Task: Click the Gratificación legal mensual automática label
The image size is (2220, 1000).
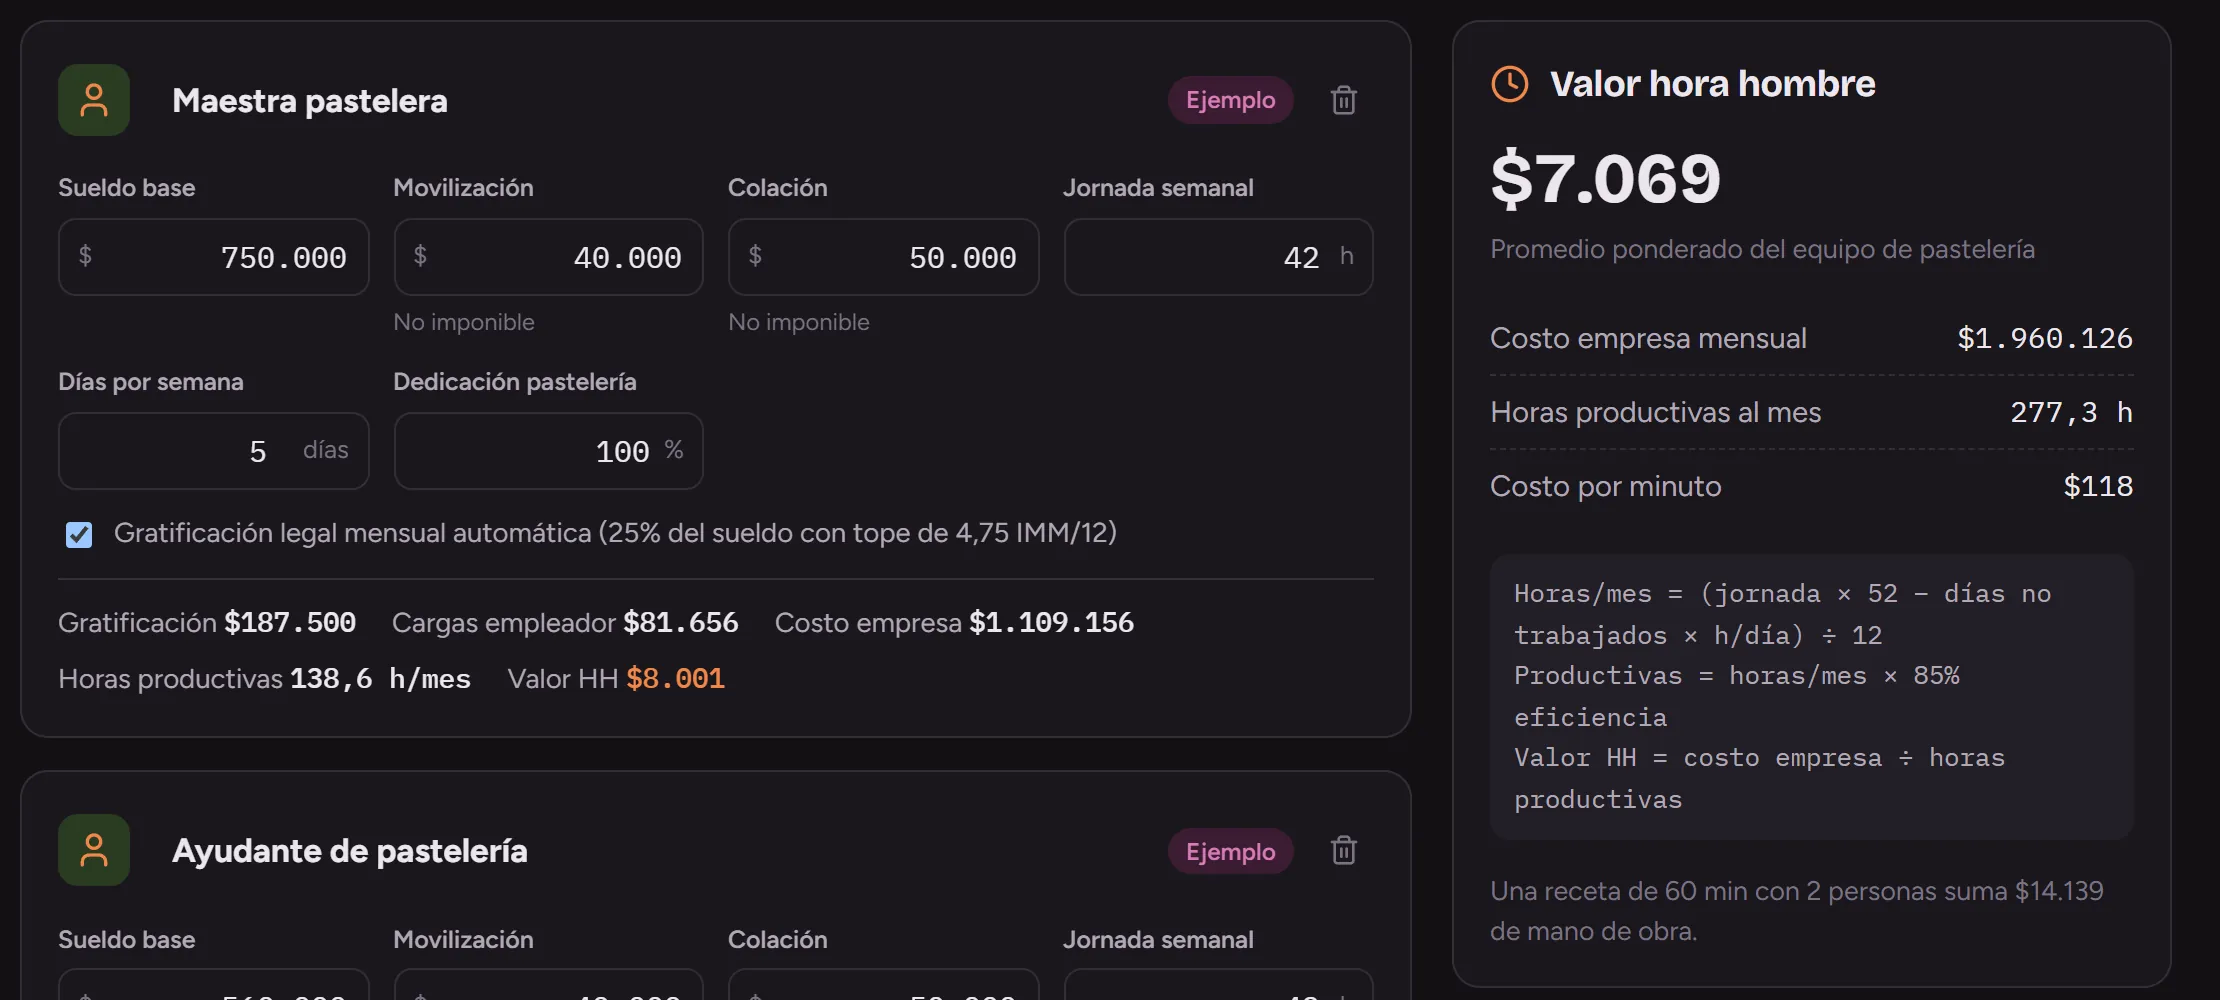Action: (615, 533)
